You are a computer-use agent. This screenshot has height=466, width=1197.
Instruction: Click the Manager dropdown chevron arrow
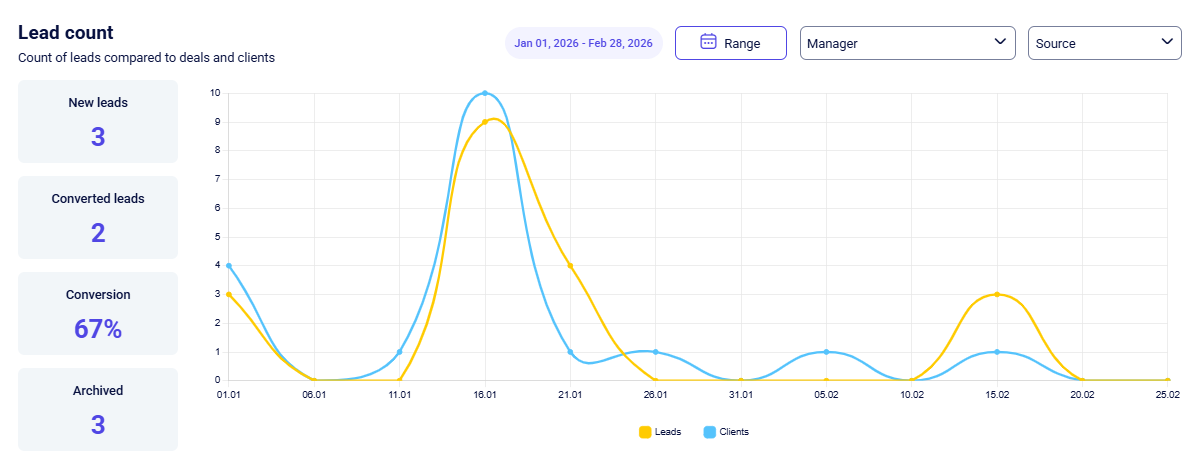pos(999,42)
